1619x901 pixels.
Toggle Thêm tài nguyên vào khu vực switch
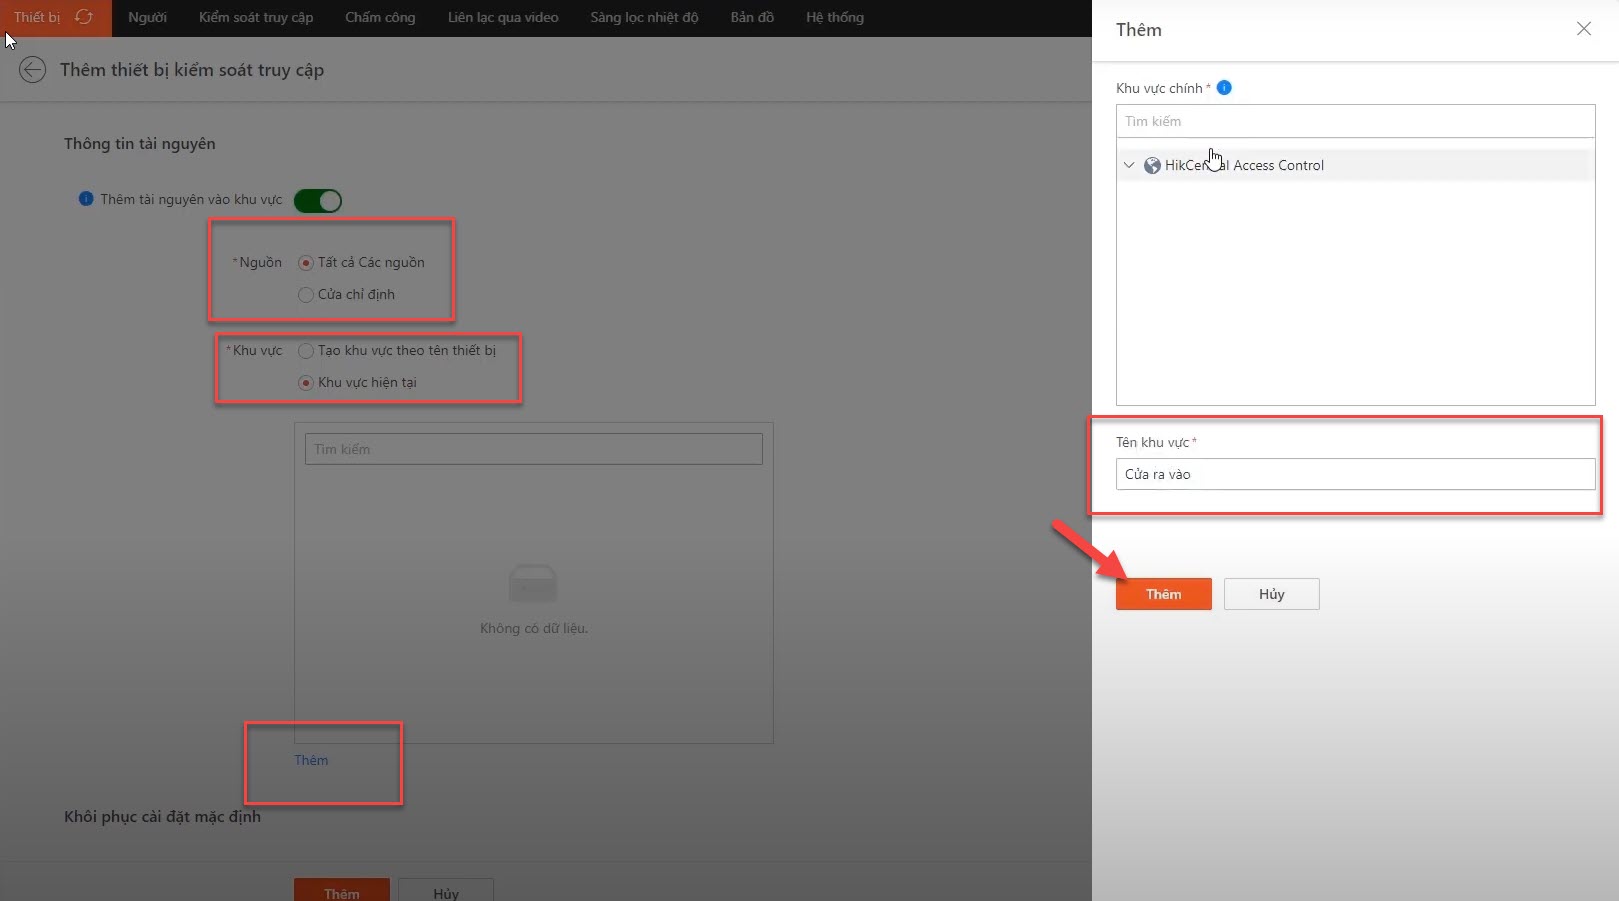(318, 201)
